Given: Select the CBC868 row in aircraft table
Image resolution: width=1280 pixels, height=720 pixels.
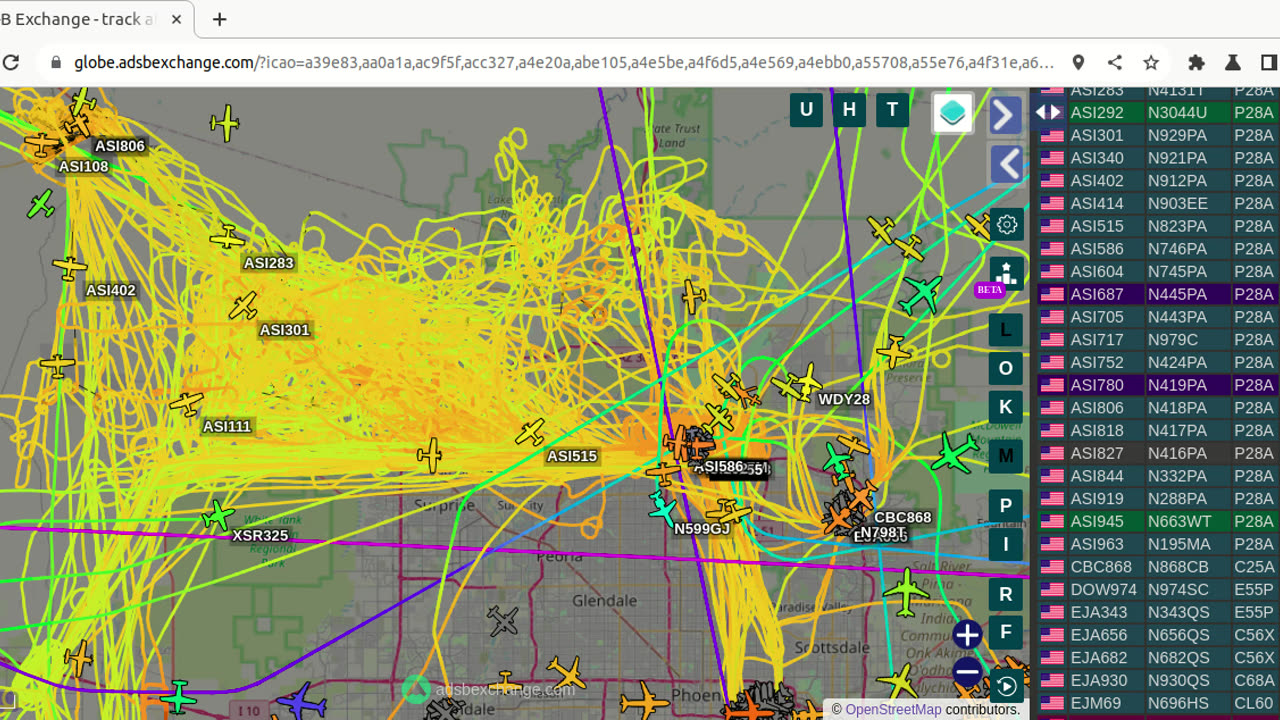Looking at the screenshot, I should pyautogui.click(x=1159, y=567).
